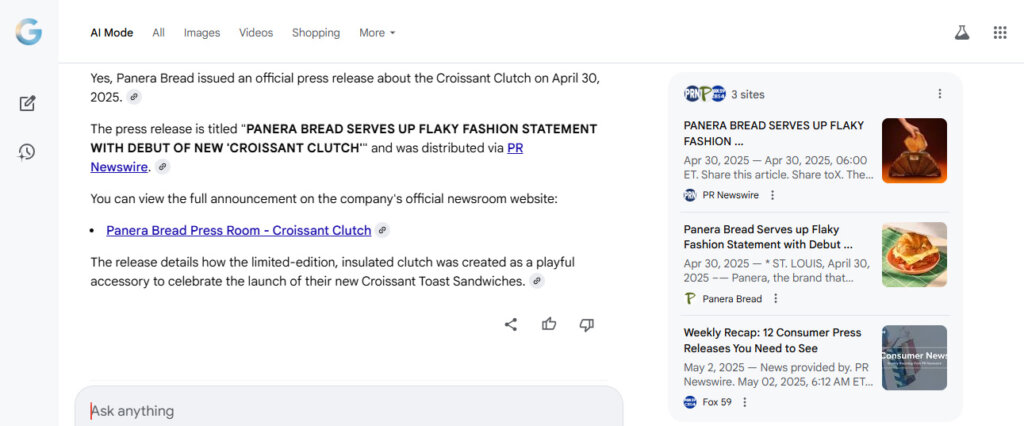
Task: Click citation link icon after April 30, 2025
Action: point(135,97)
